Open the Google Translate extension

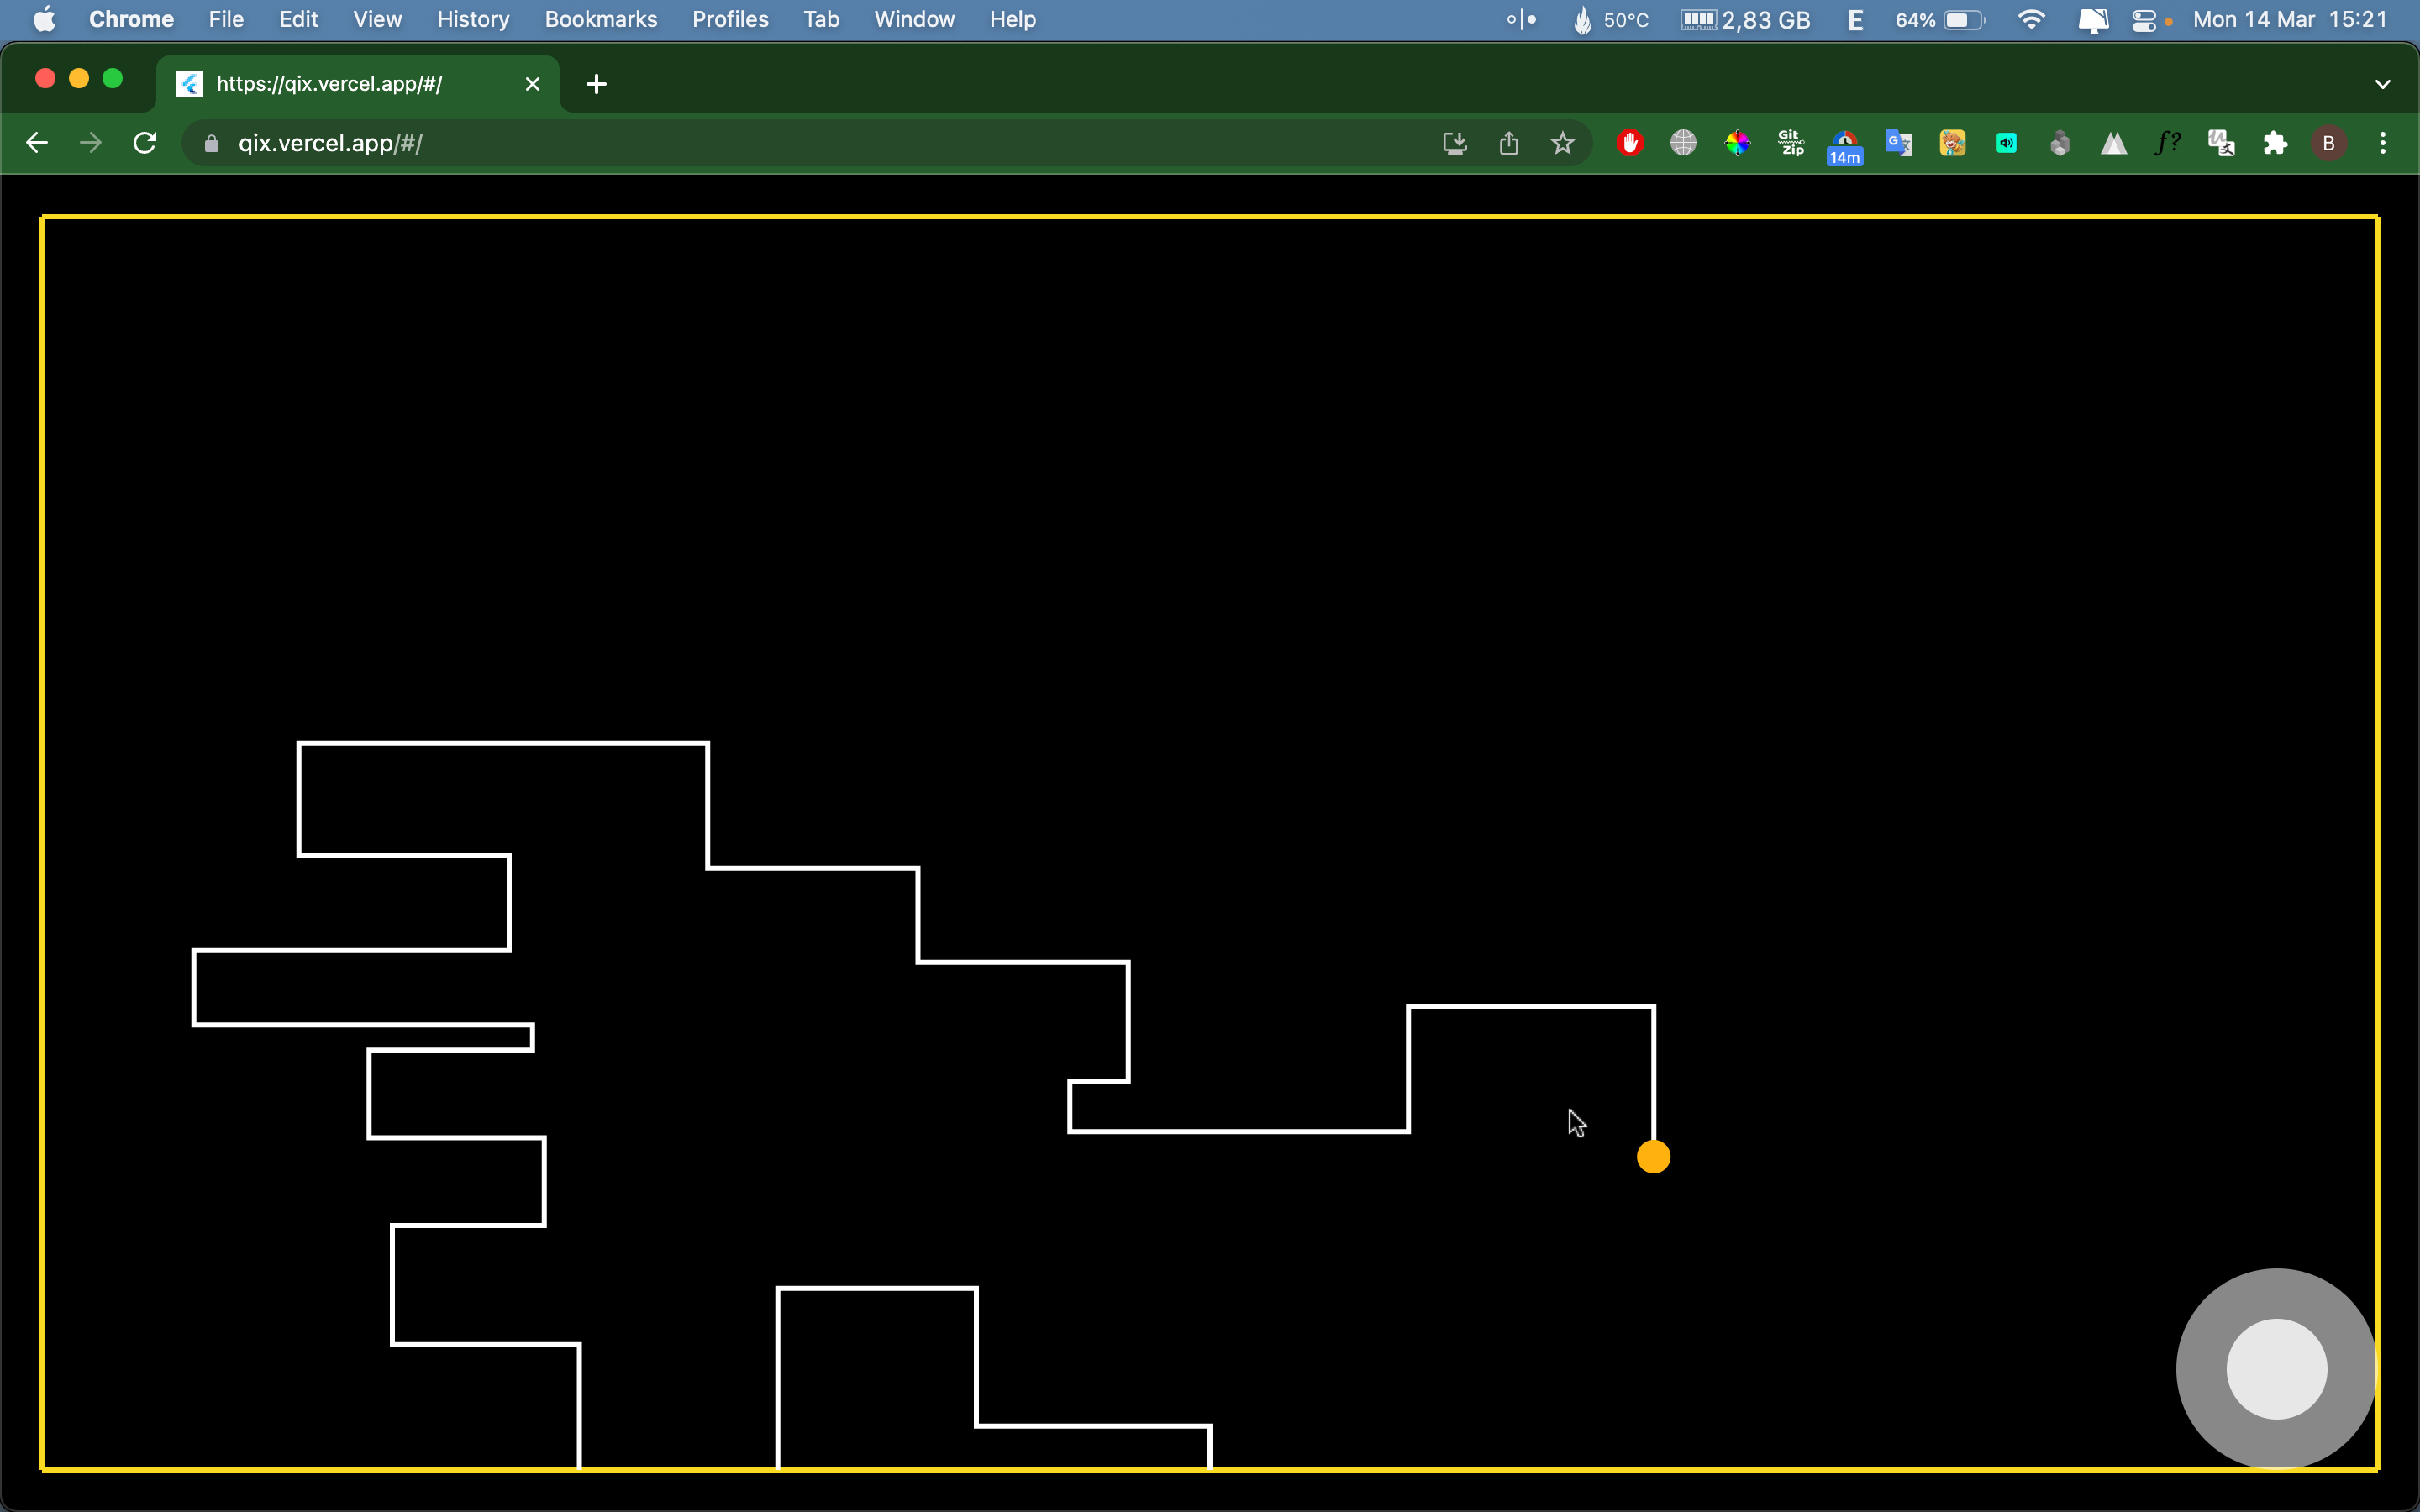(x=1898, y=143)
